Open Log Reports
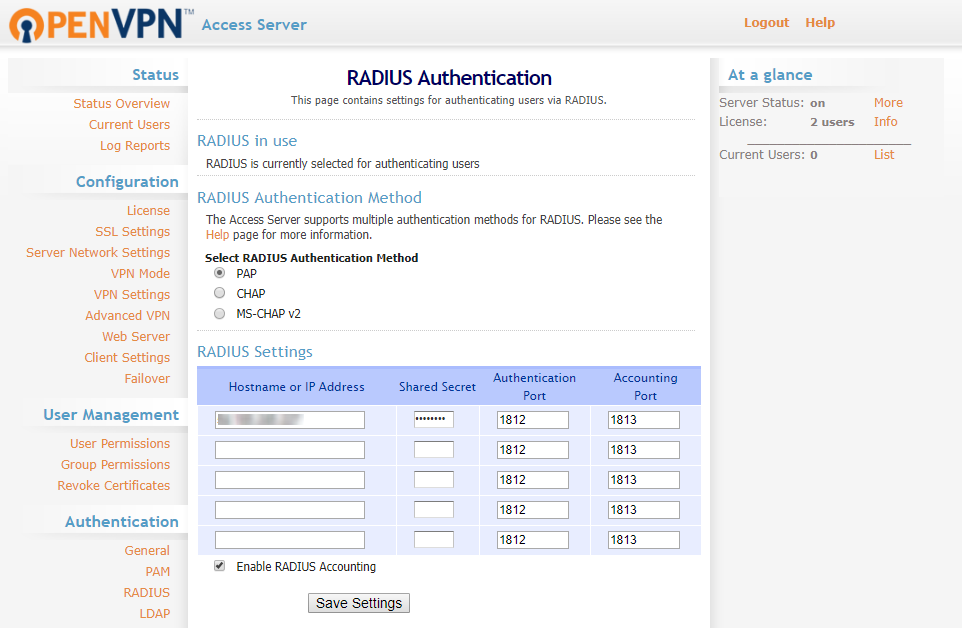 click(x=134, y=145)
